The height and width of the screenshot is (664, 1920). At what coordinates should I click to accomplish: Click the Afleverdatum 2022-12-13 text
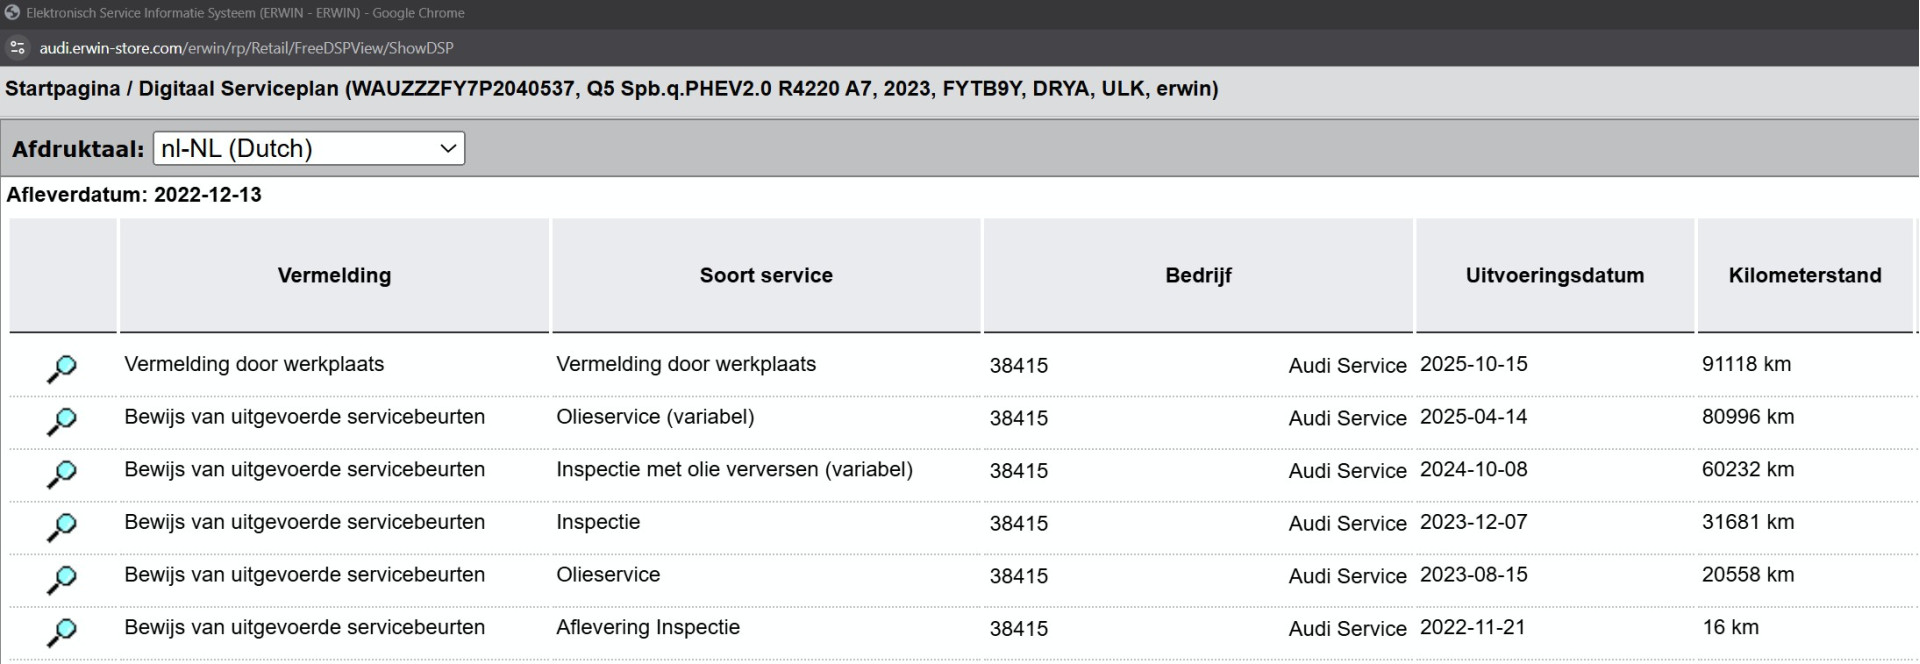(134, 195)
